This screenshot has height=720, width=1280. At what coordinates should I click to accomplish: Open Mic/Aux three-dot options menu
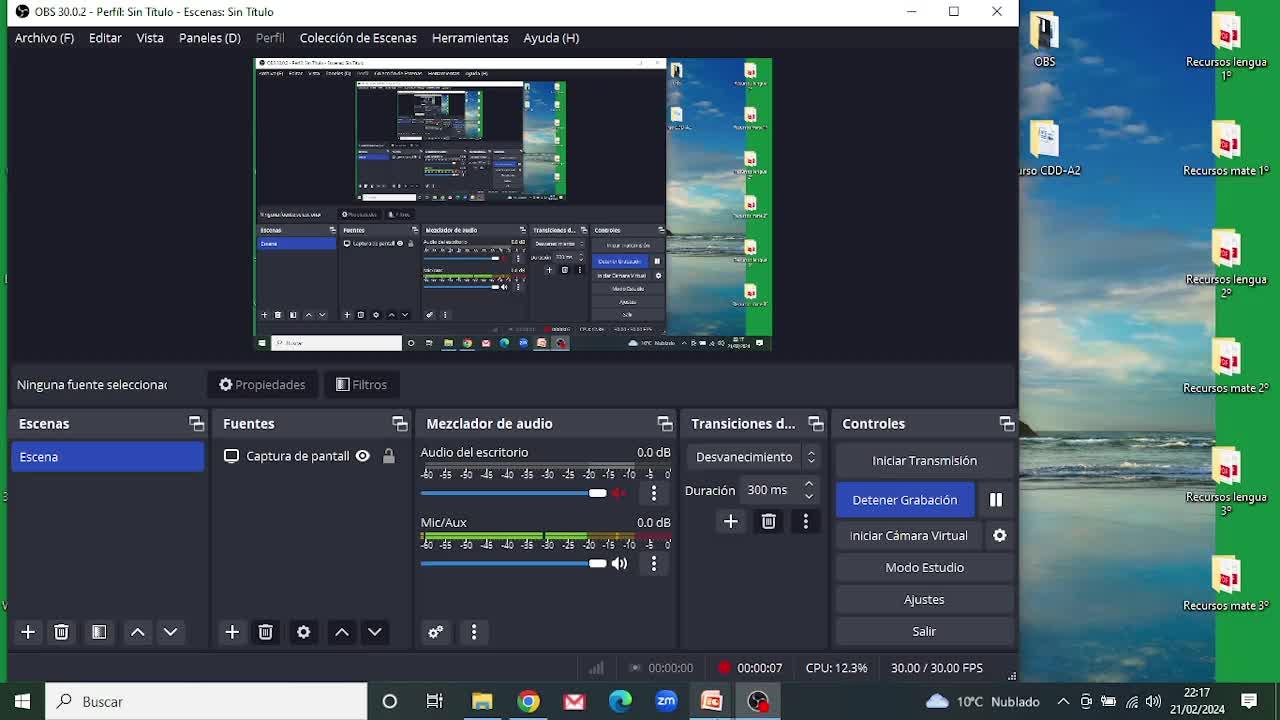(x=654, y=563)
